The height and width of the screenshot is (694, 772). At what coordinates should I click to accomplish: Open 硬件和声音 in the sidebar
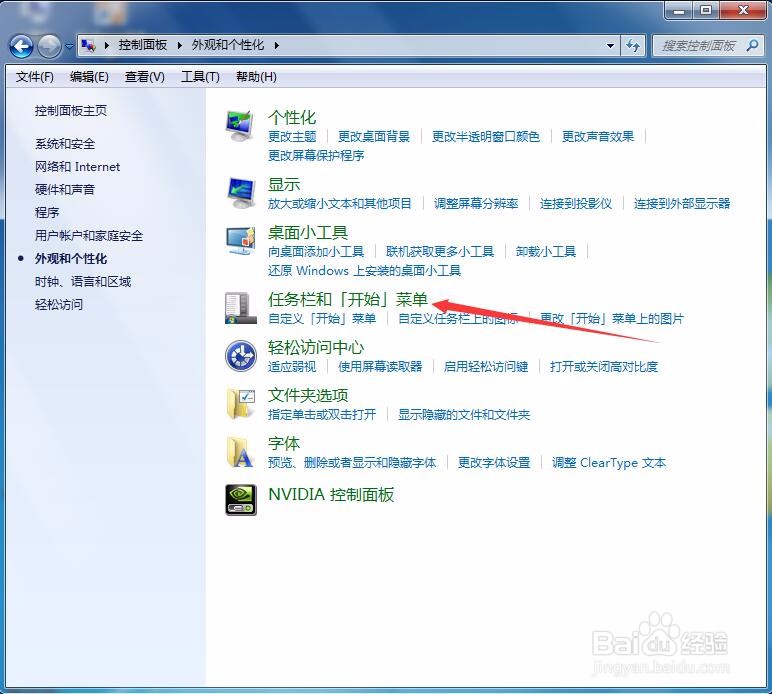click(65, 189)
